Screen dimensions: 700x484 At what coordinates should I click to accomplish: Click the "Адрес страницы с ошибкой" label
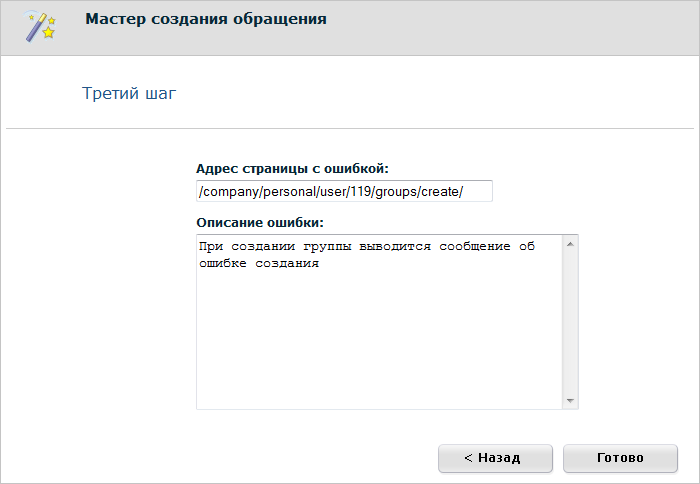(292, 169)
